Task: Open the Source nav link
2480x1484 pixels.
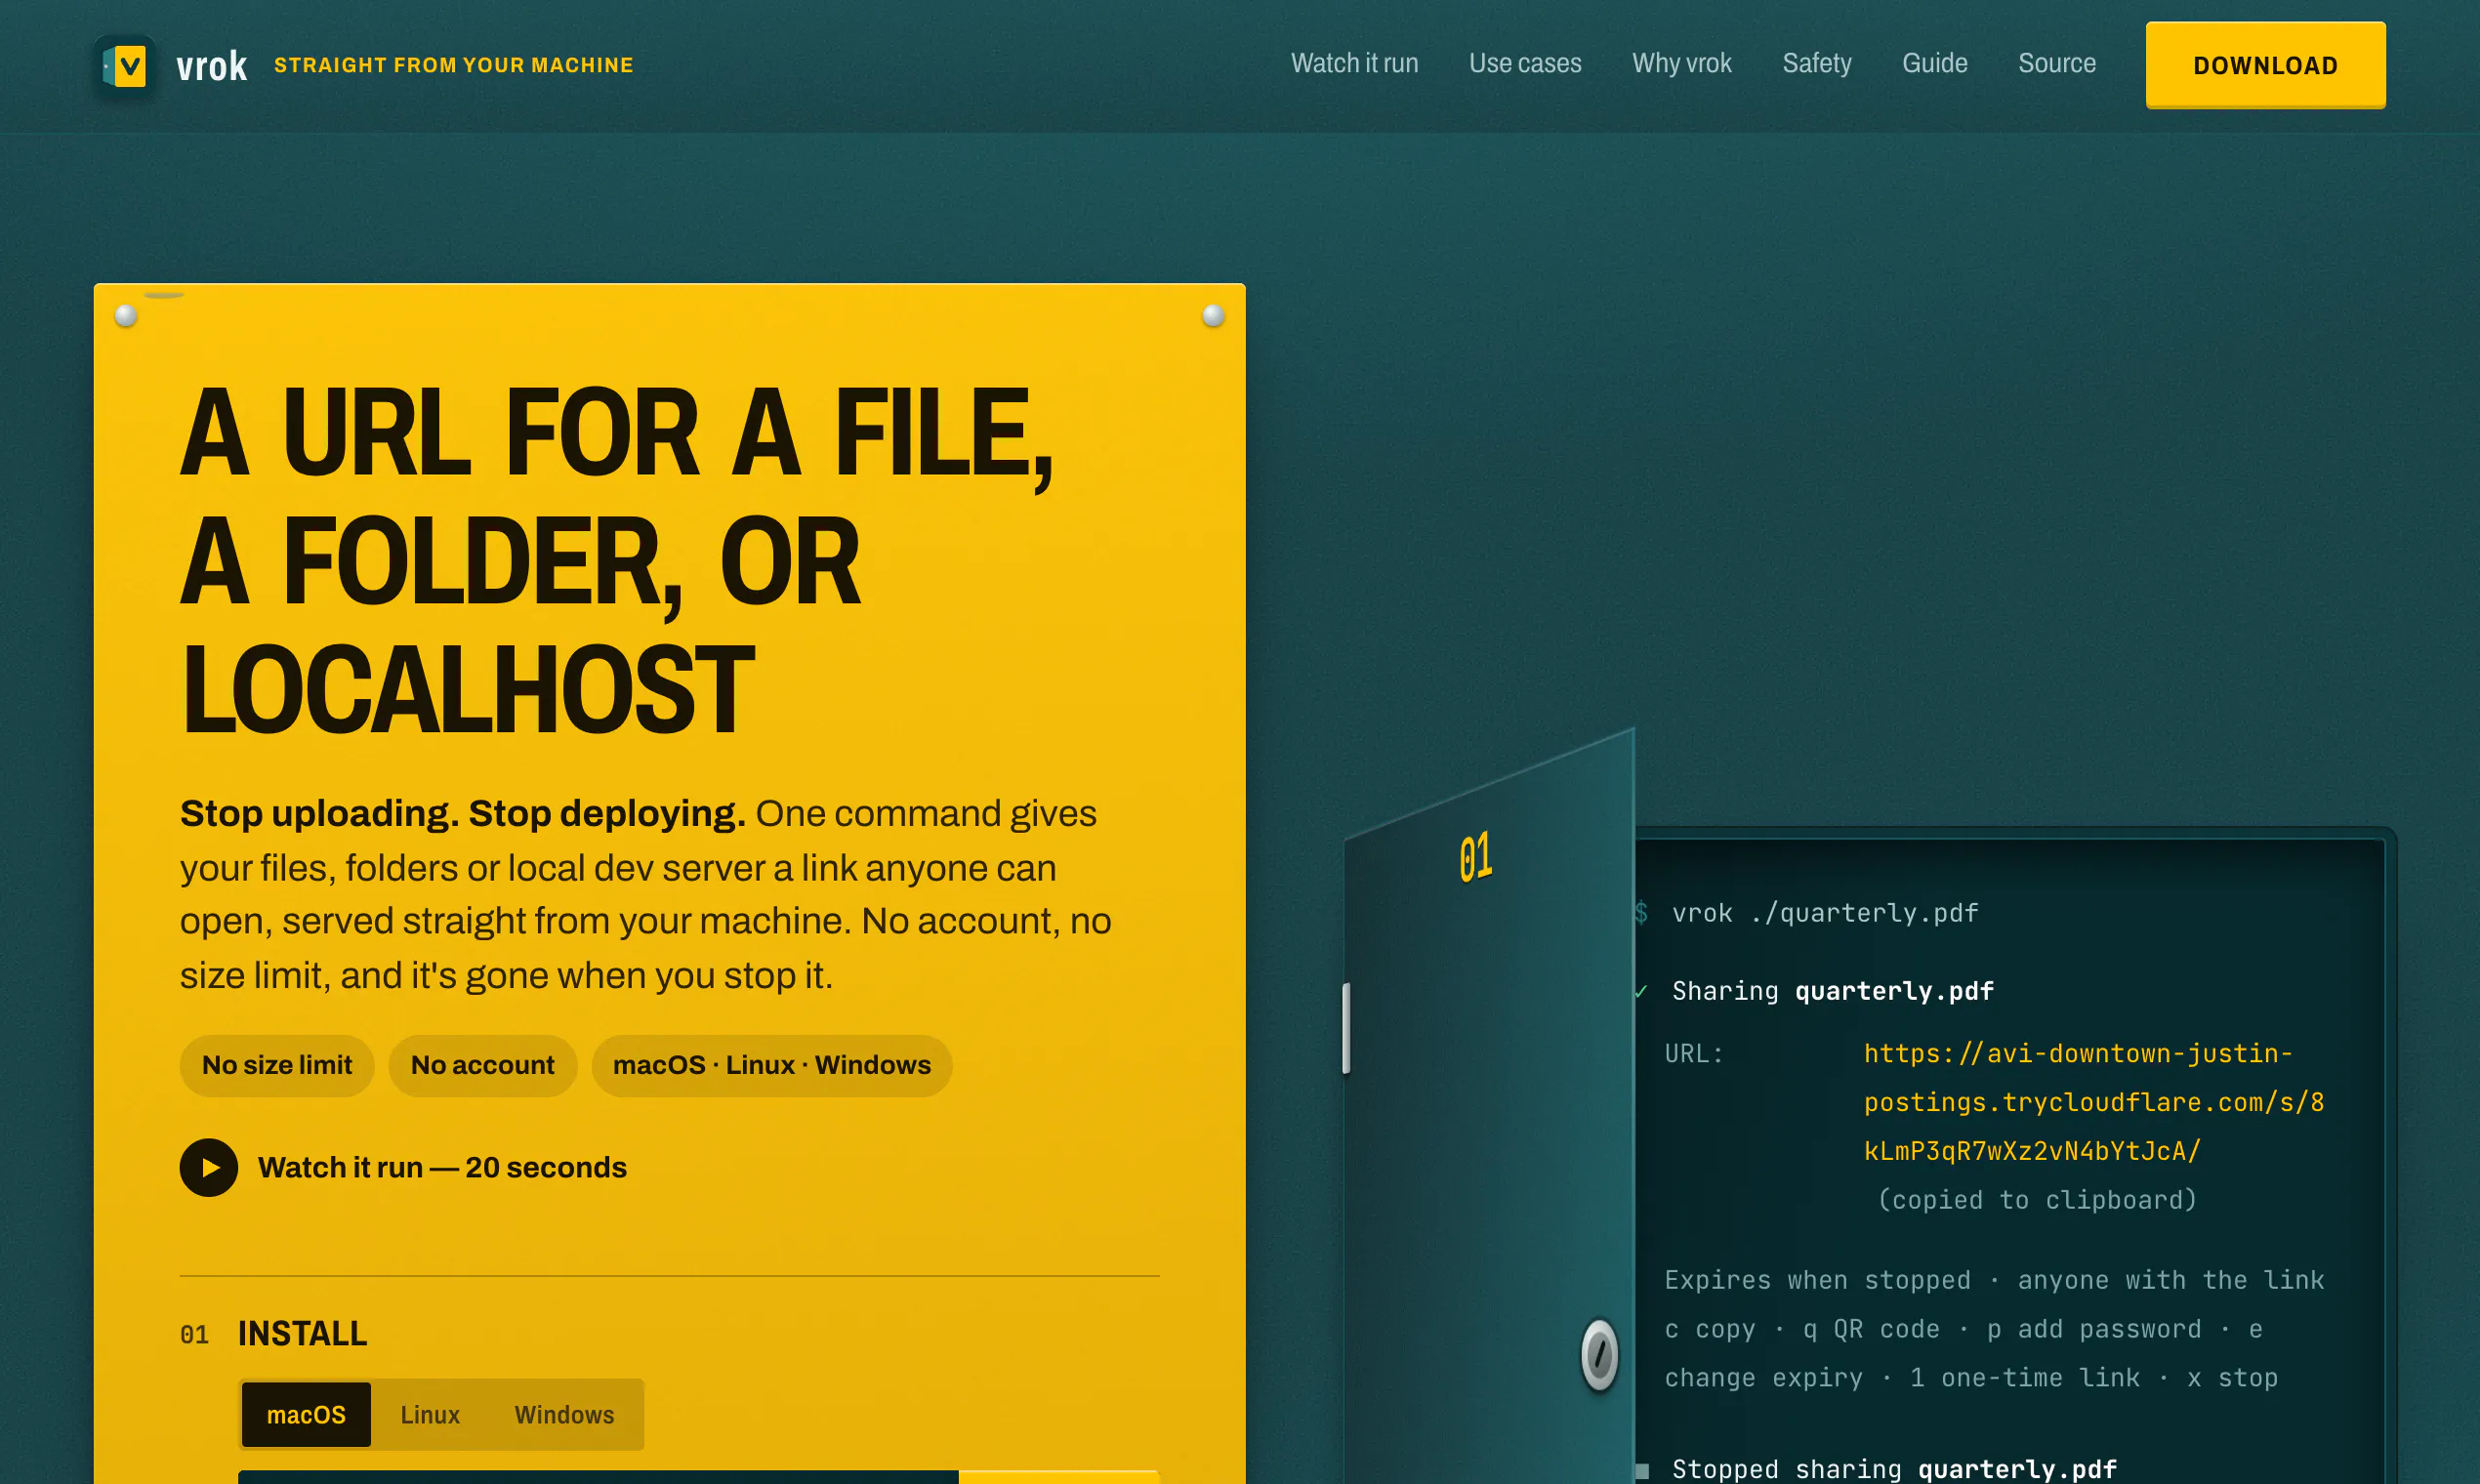Action: (x=2056, y=63)
